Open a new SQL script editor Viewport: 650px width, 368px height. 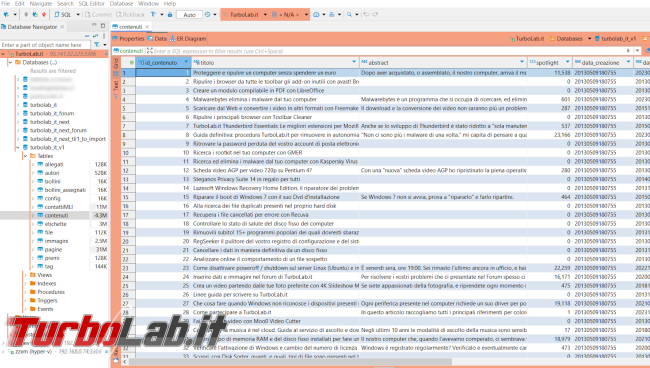(63, 15)
